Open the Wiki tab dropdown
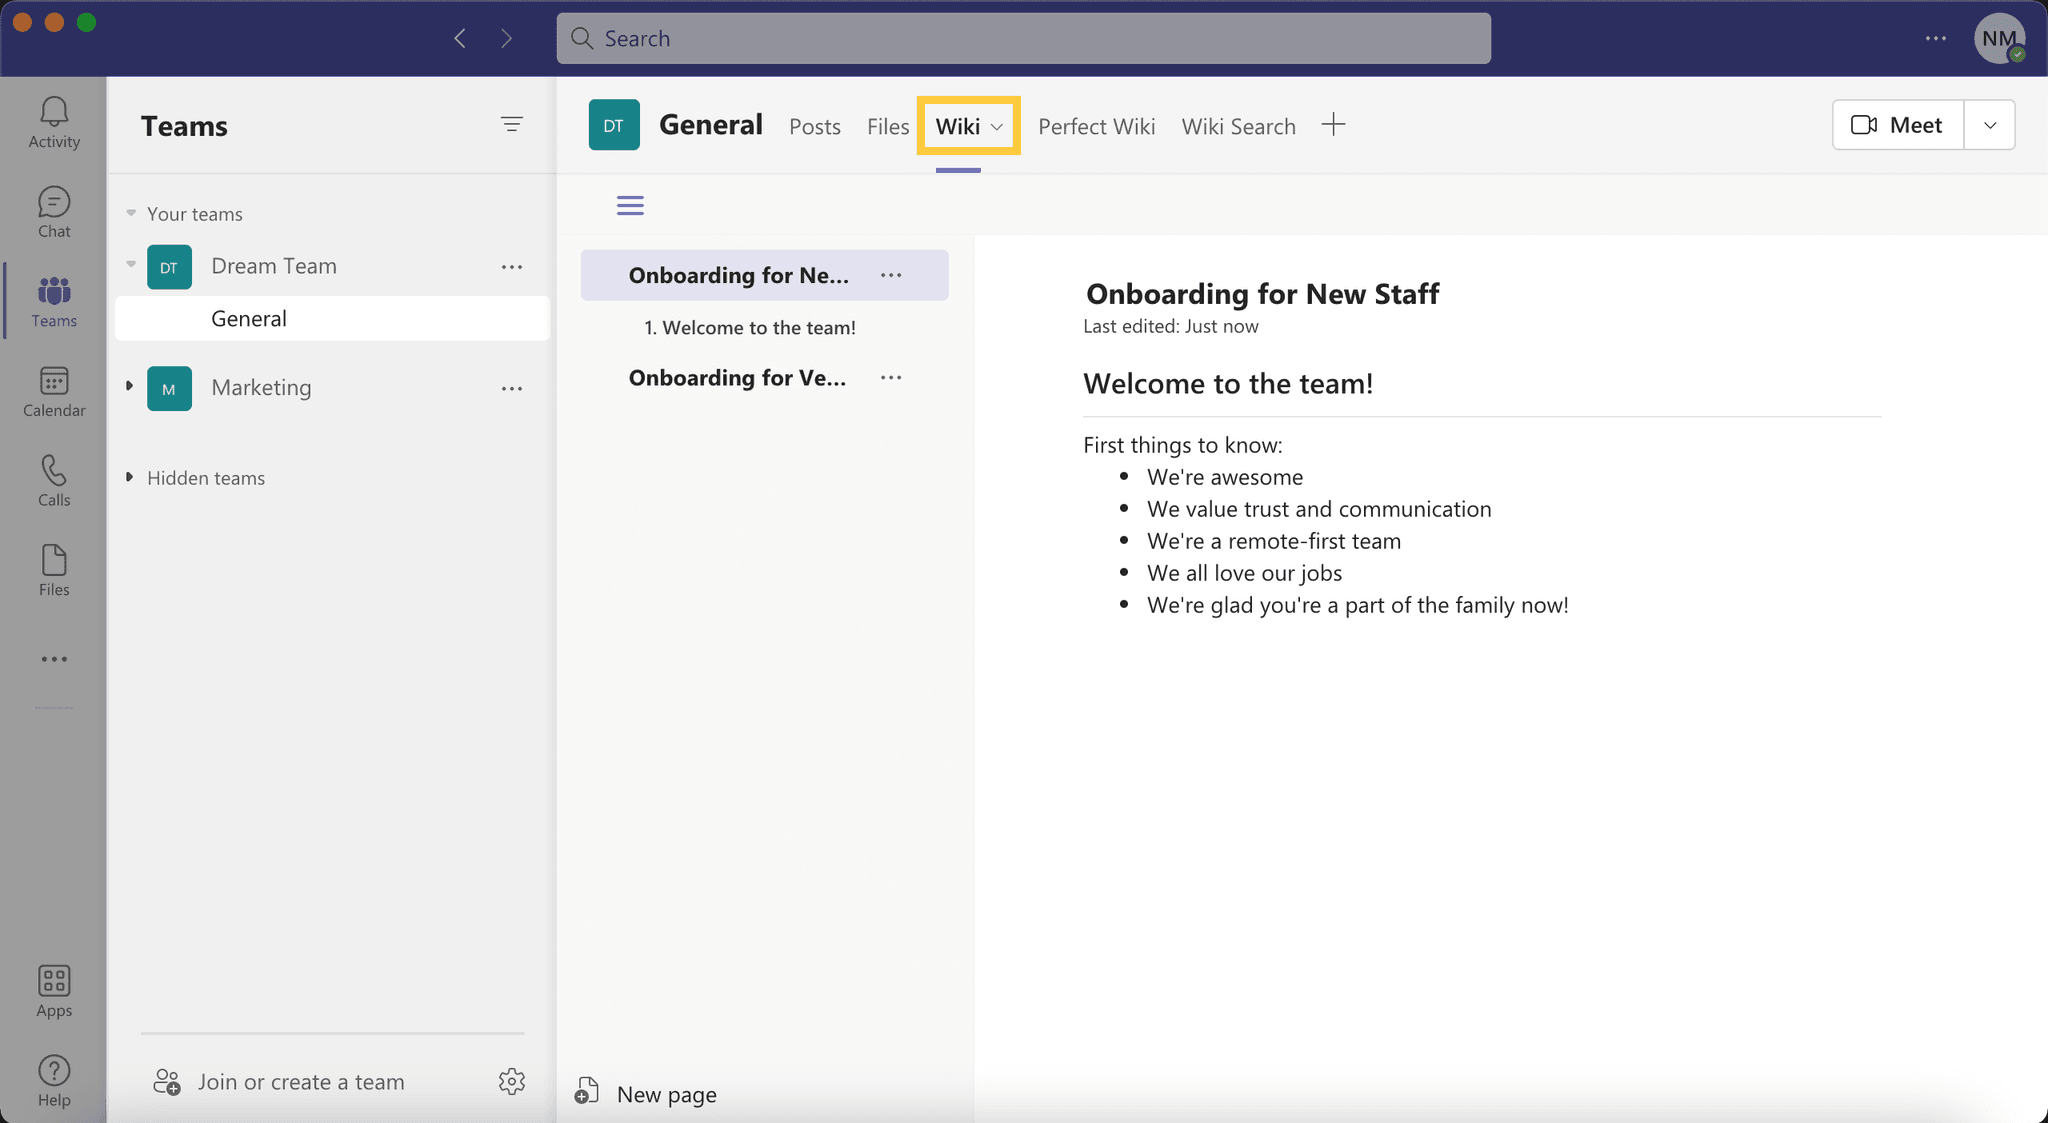 997,127
